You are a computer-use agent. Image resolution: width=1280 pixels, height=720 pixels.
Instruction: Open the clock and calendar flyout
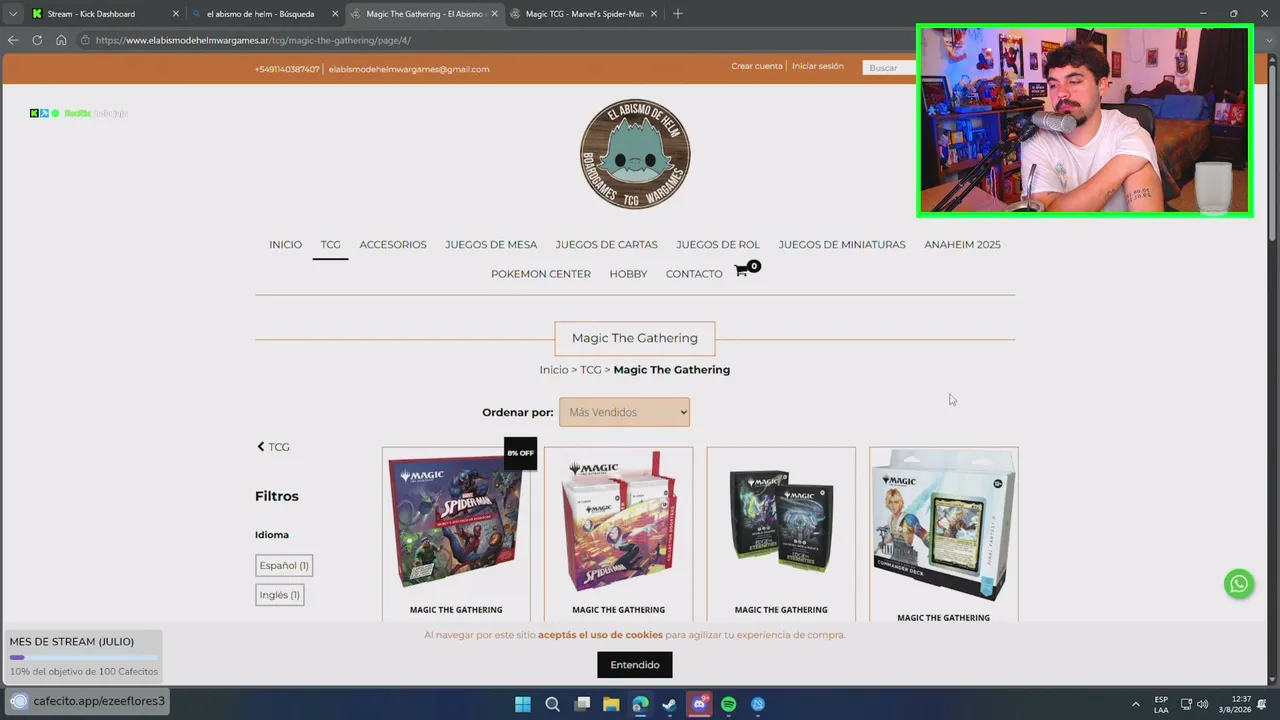pos(1236,704)
